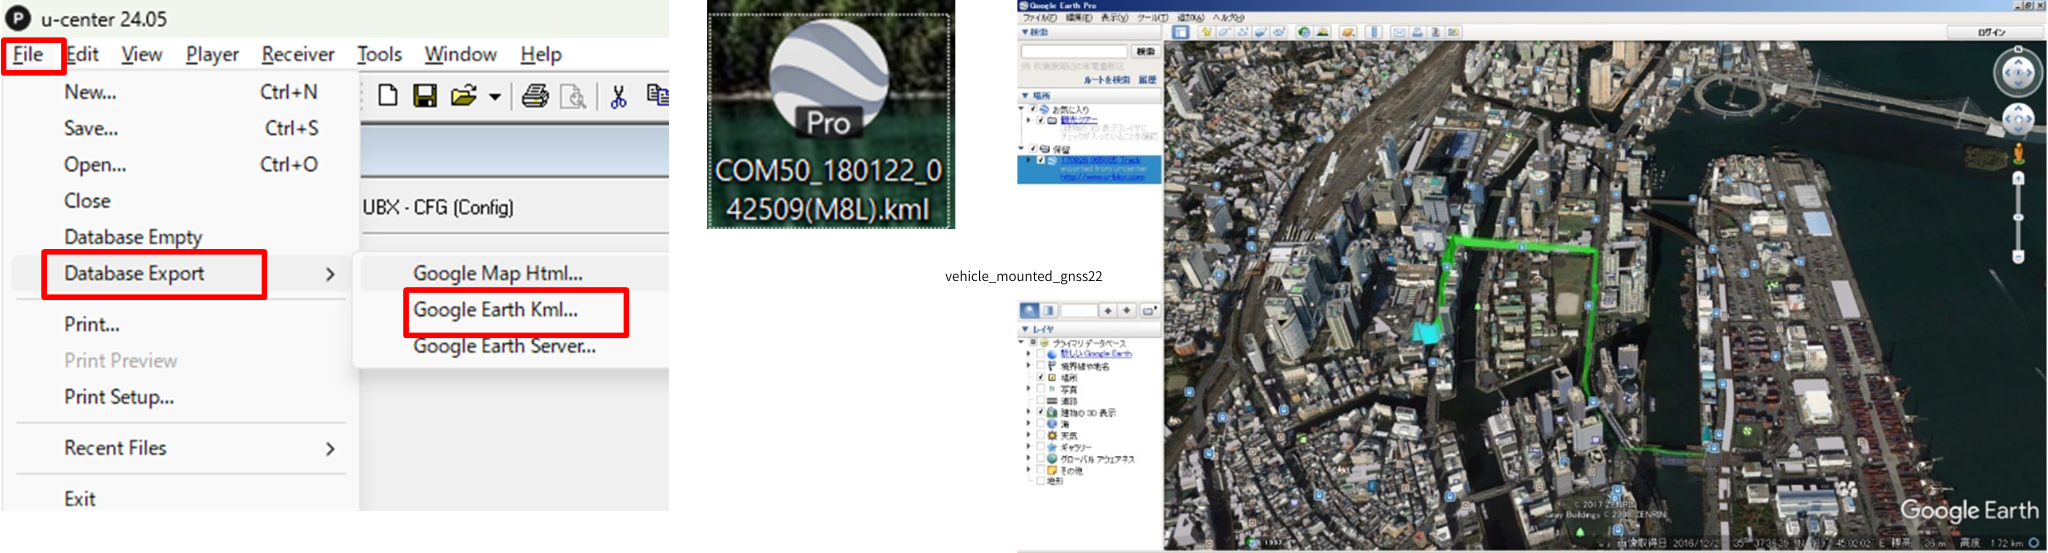Viewport: 2048px width, 553px height.
Task: Enable the 天気 weather layer checkbox
Action: click(1041, 435)
